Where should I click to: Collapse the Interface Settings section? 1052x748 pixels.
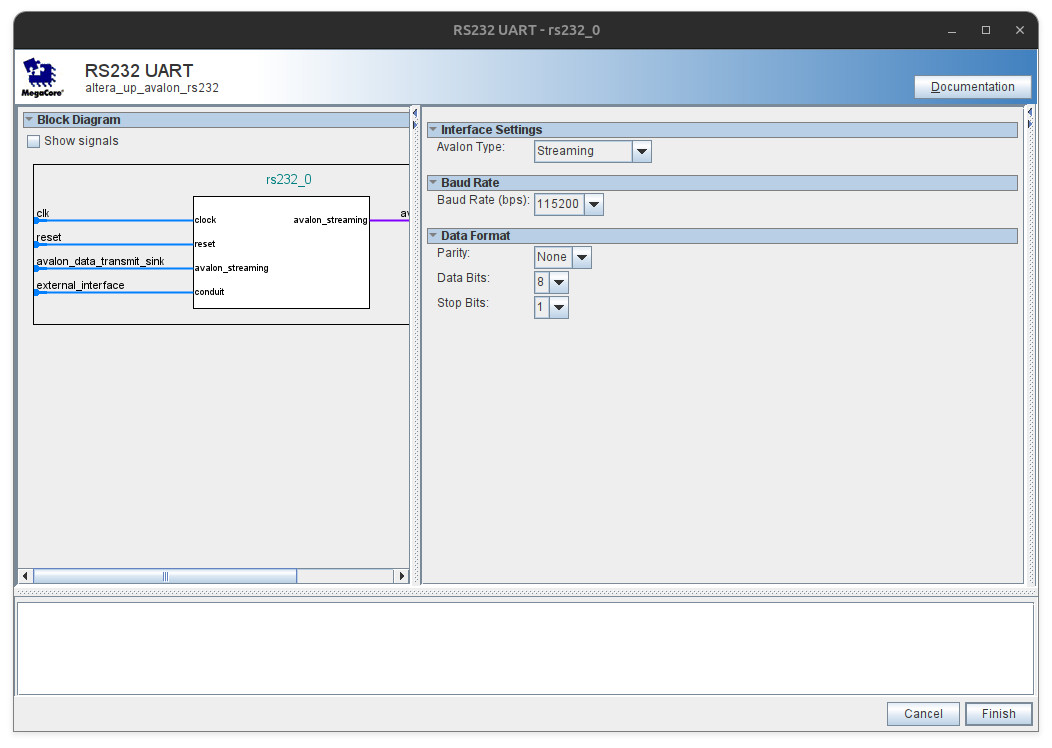click(433, 129)
